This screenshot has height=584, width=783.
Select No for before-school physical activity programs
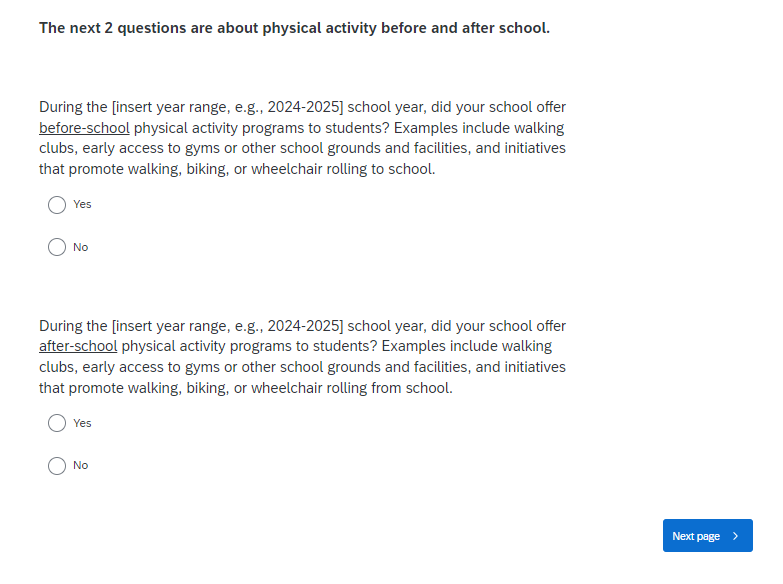click(57, 247)
